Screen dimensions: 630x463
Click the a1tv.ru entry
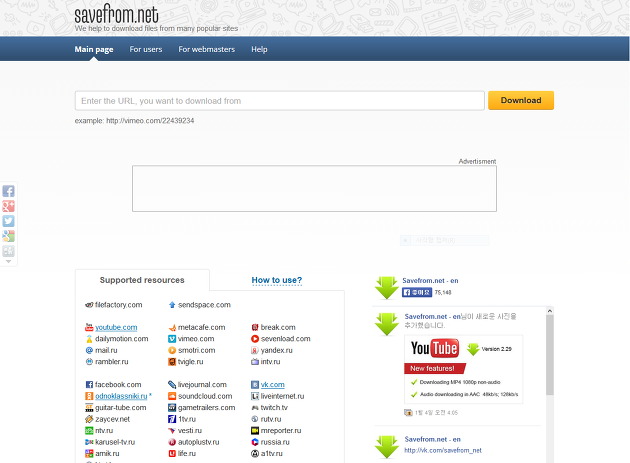click(x=267, y=453)
